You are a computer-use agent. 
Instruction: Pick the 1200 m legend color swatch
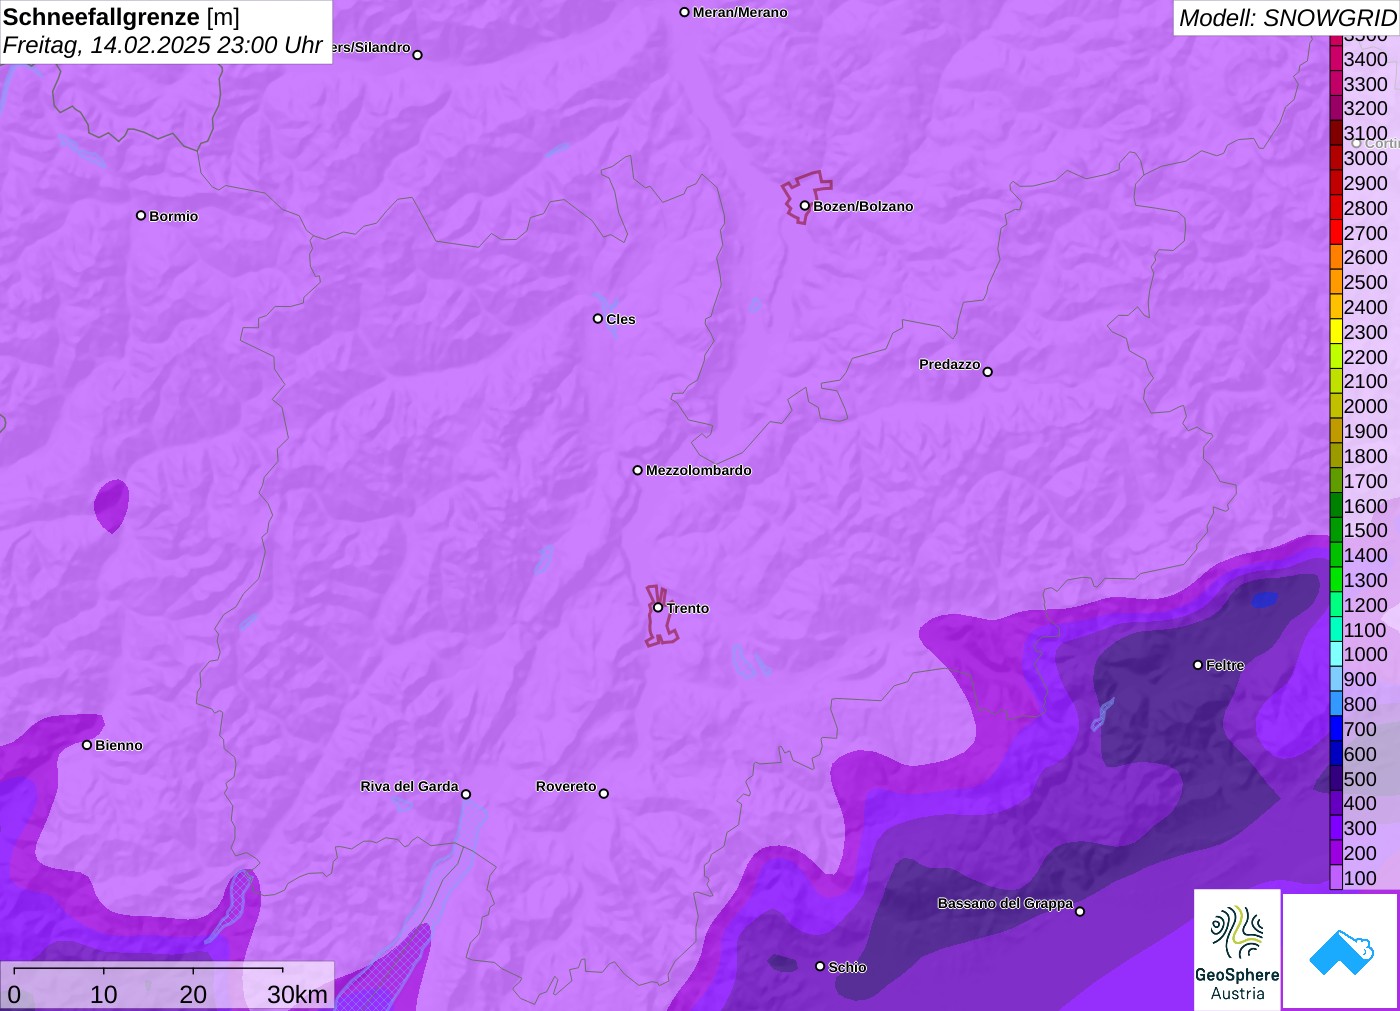click(1336, 605)
